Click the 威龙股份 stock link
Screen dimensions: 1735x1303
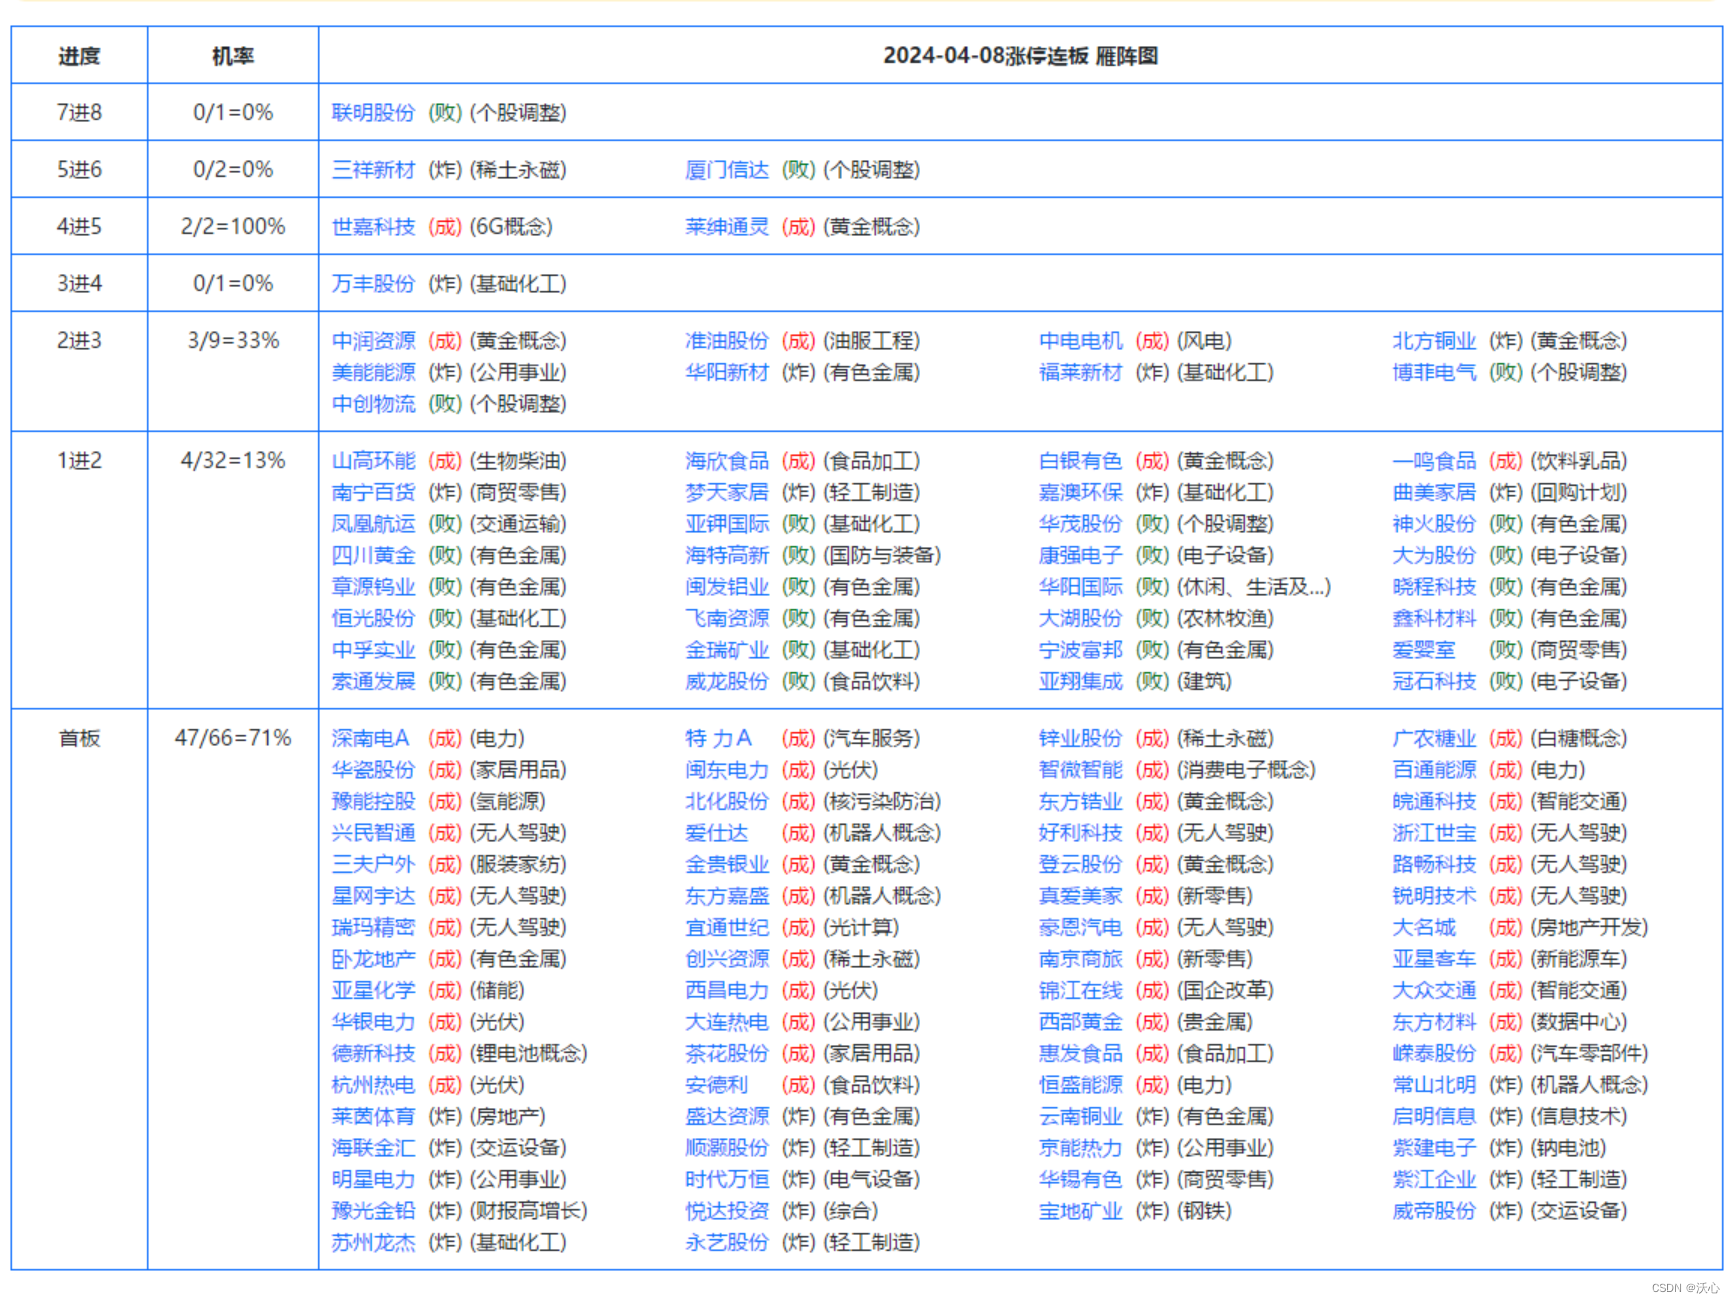(x=727, y=681)
